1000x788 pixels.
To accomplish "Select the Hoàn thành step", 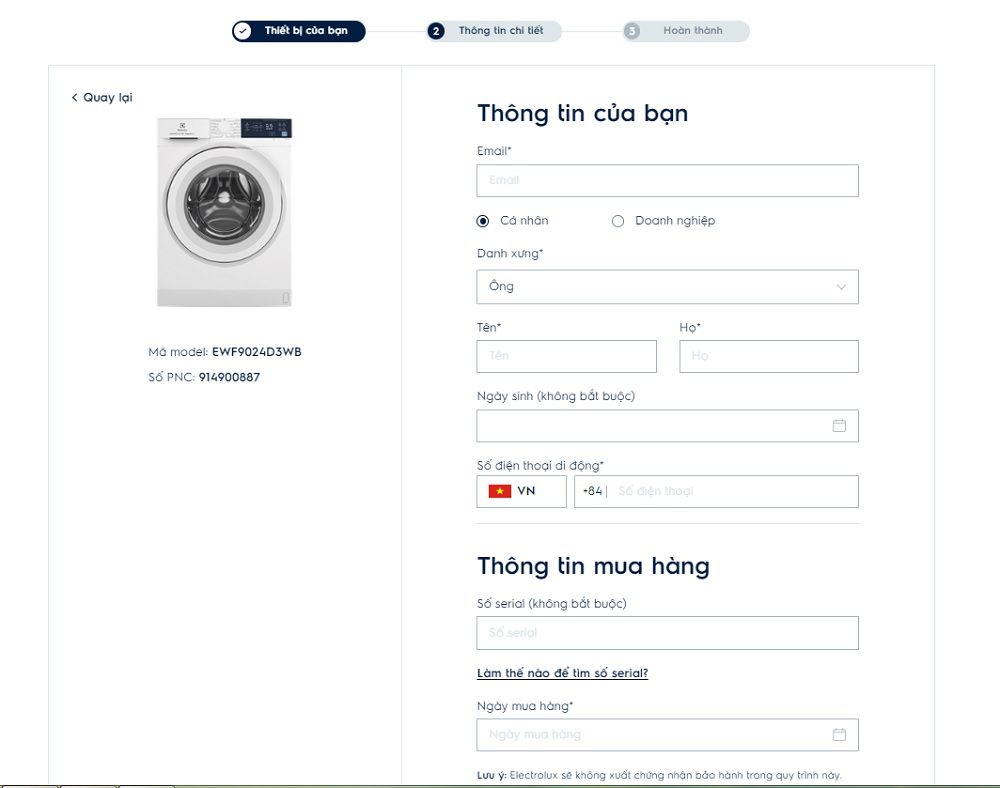I will (692, 31).
